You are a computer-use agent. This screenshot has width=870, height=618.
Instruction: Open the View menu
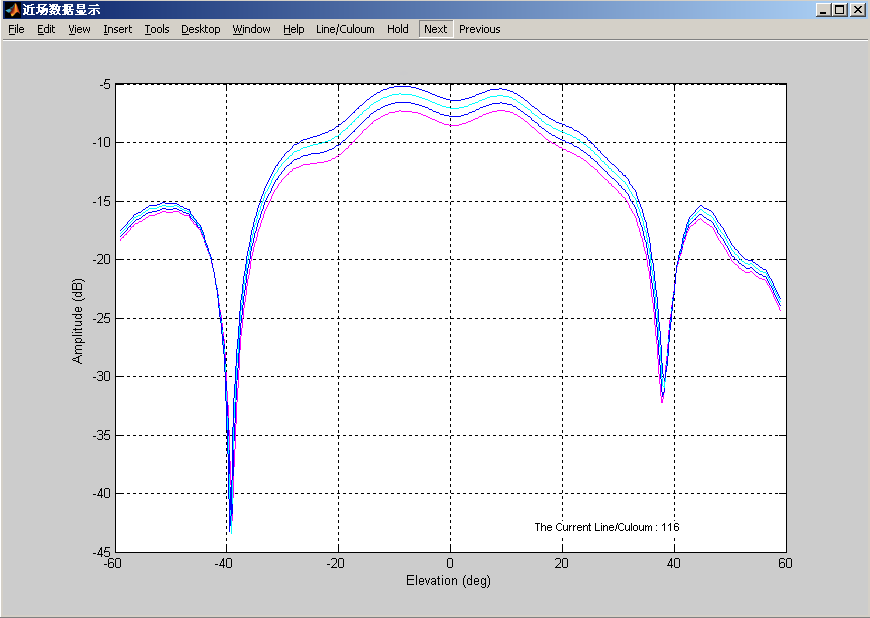(79, 29)
